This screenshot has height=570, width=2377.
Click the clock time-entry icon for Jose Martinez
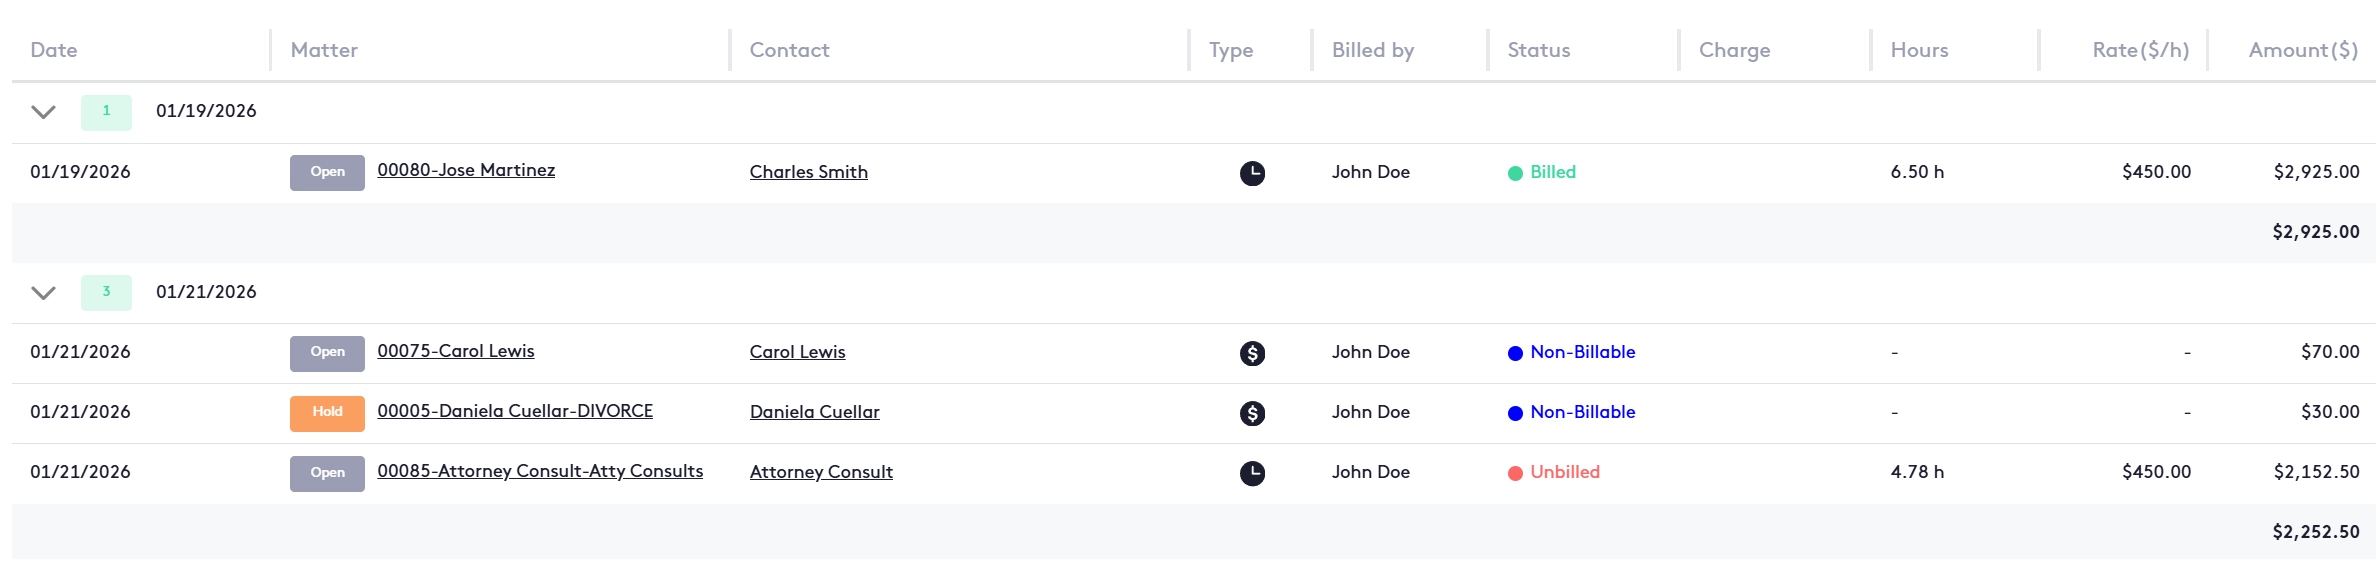point(1252,173)
